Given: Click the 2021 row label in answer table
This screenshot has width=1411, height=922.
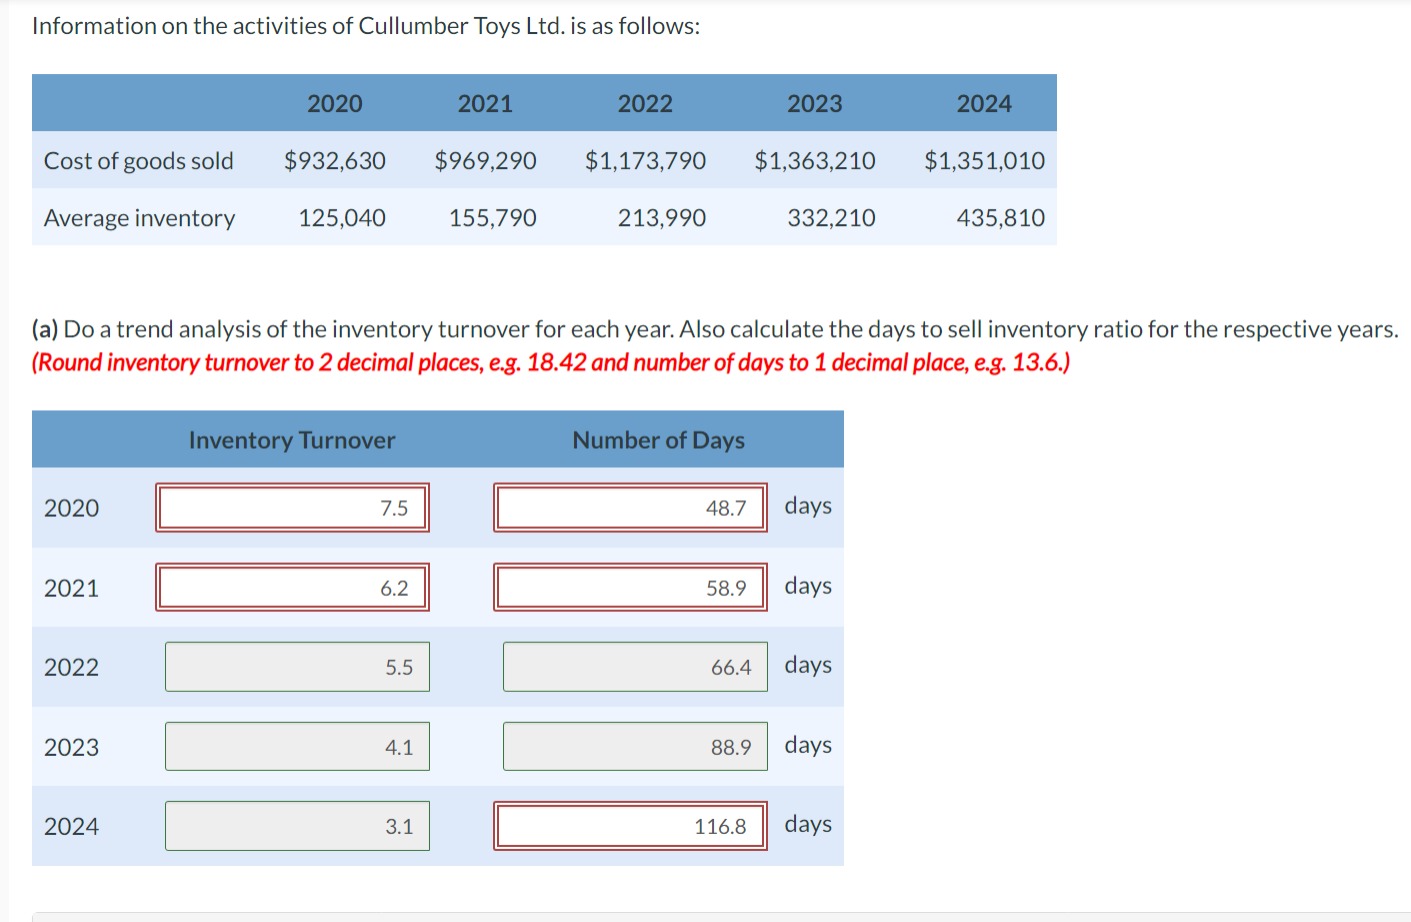Looking at the screenshot, I should click(72, 588).
